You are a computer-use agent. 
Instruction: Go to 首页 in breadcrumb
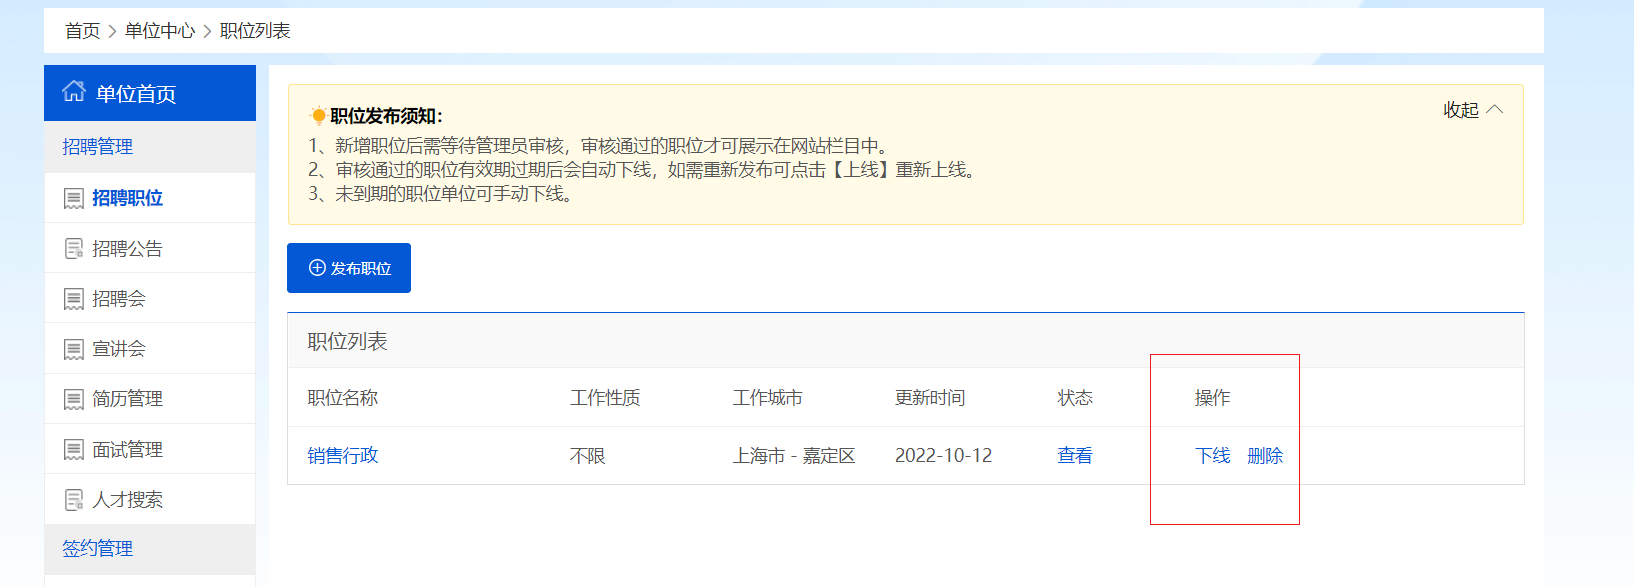82,31
